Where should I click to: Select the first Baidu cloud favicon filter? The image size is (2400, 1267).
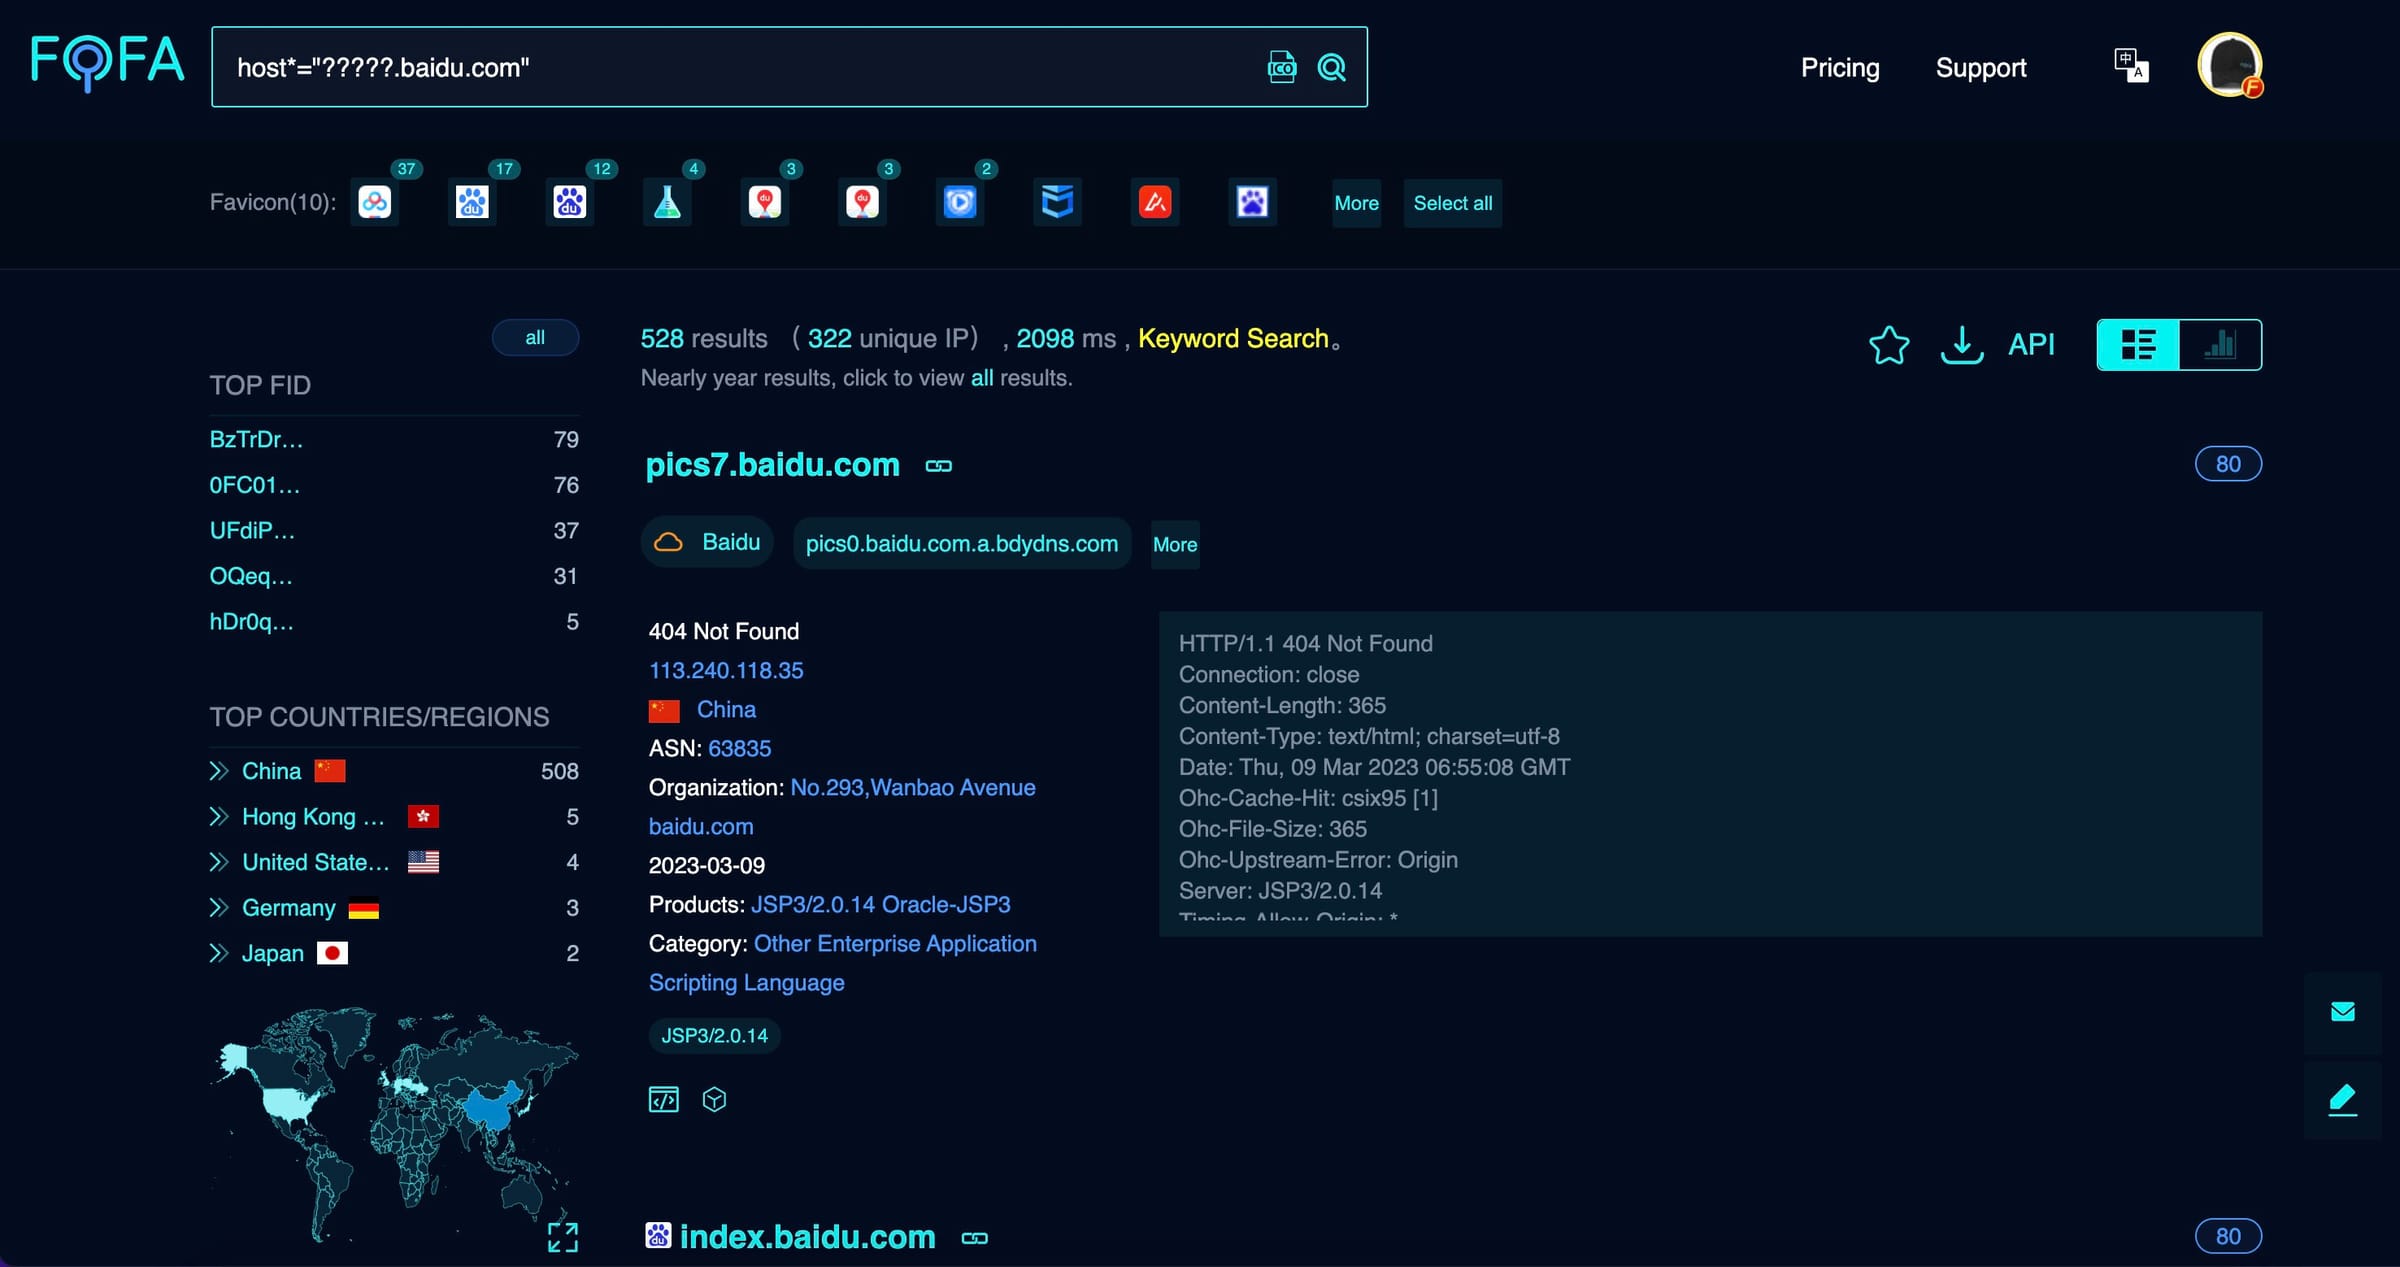[374, 201]
